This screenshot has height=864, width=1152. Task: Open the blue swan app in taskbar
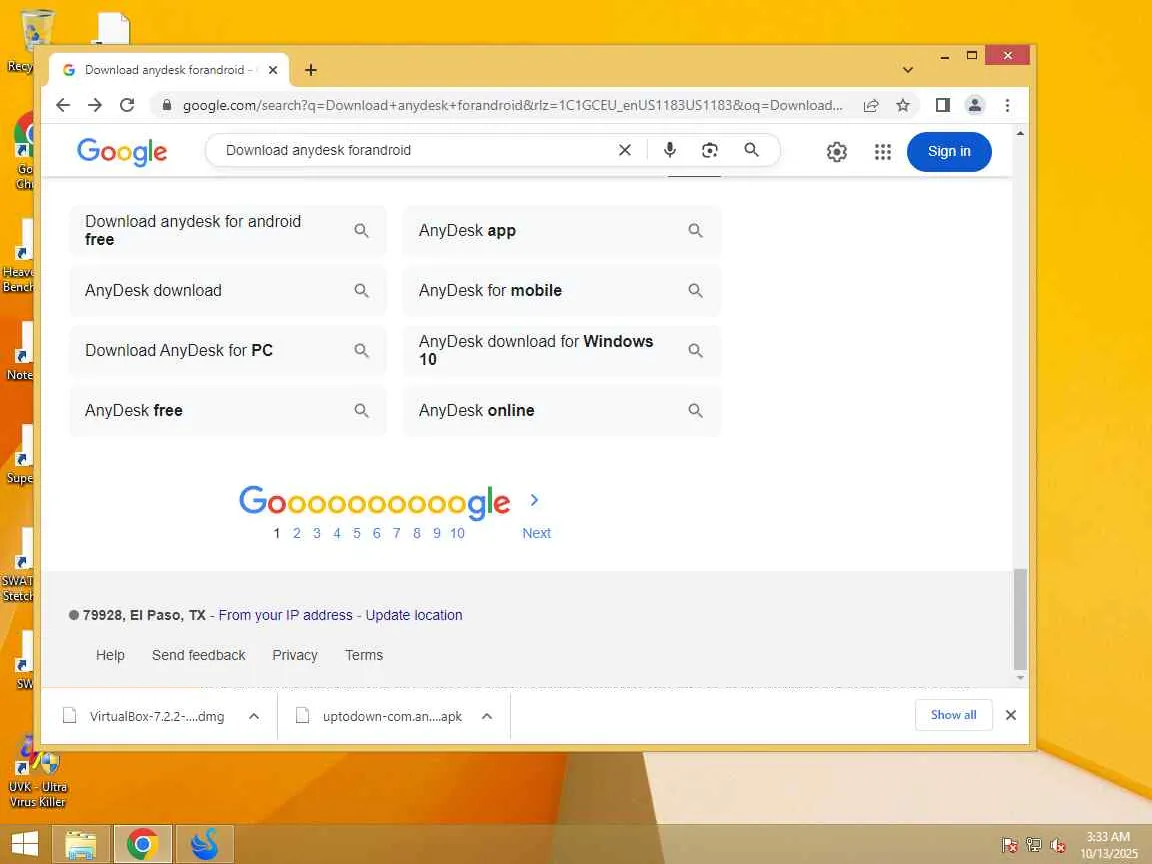pos(204,843)
